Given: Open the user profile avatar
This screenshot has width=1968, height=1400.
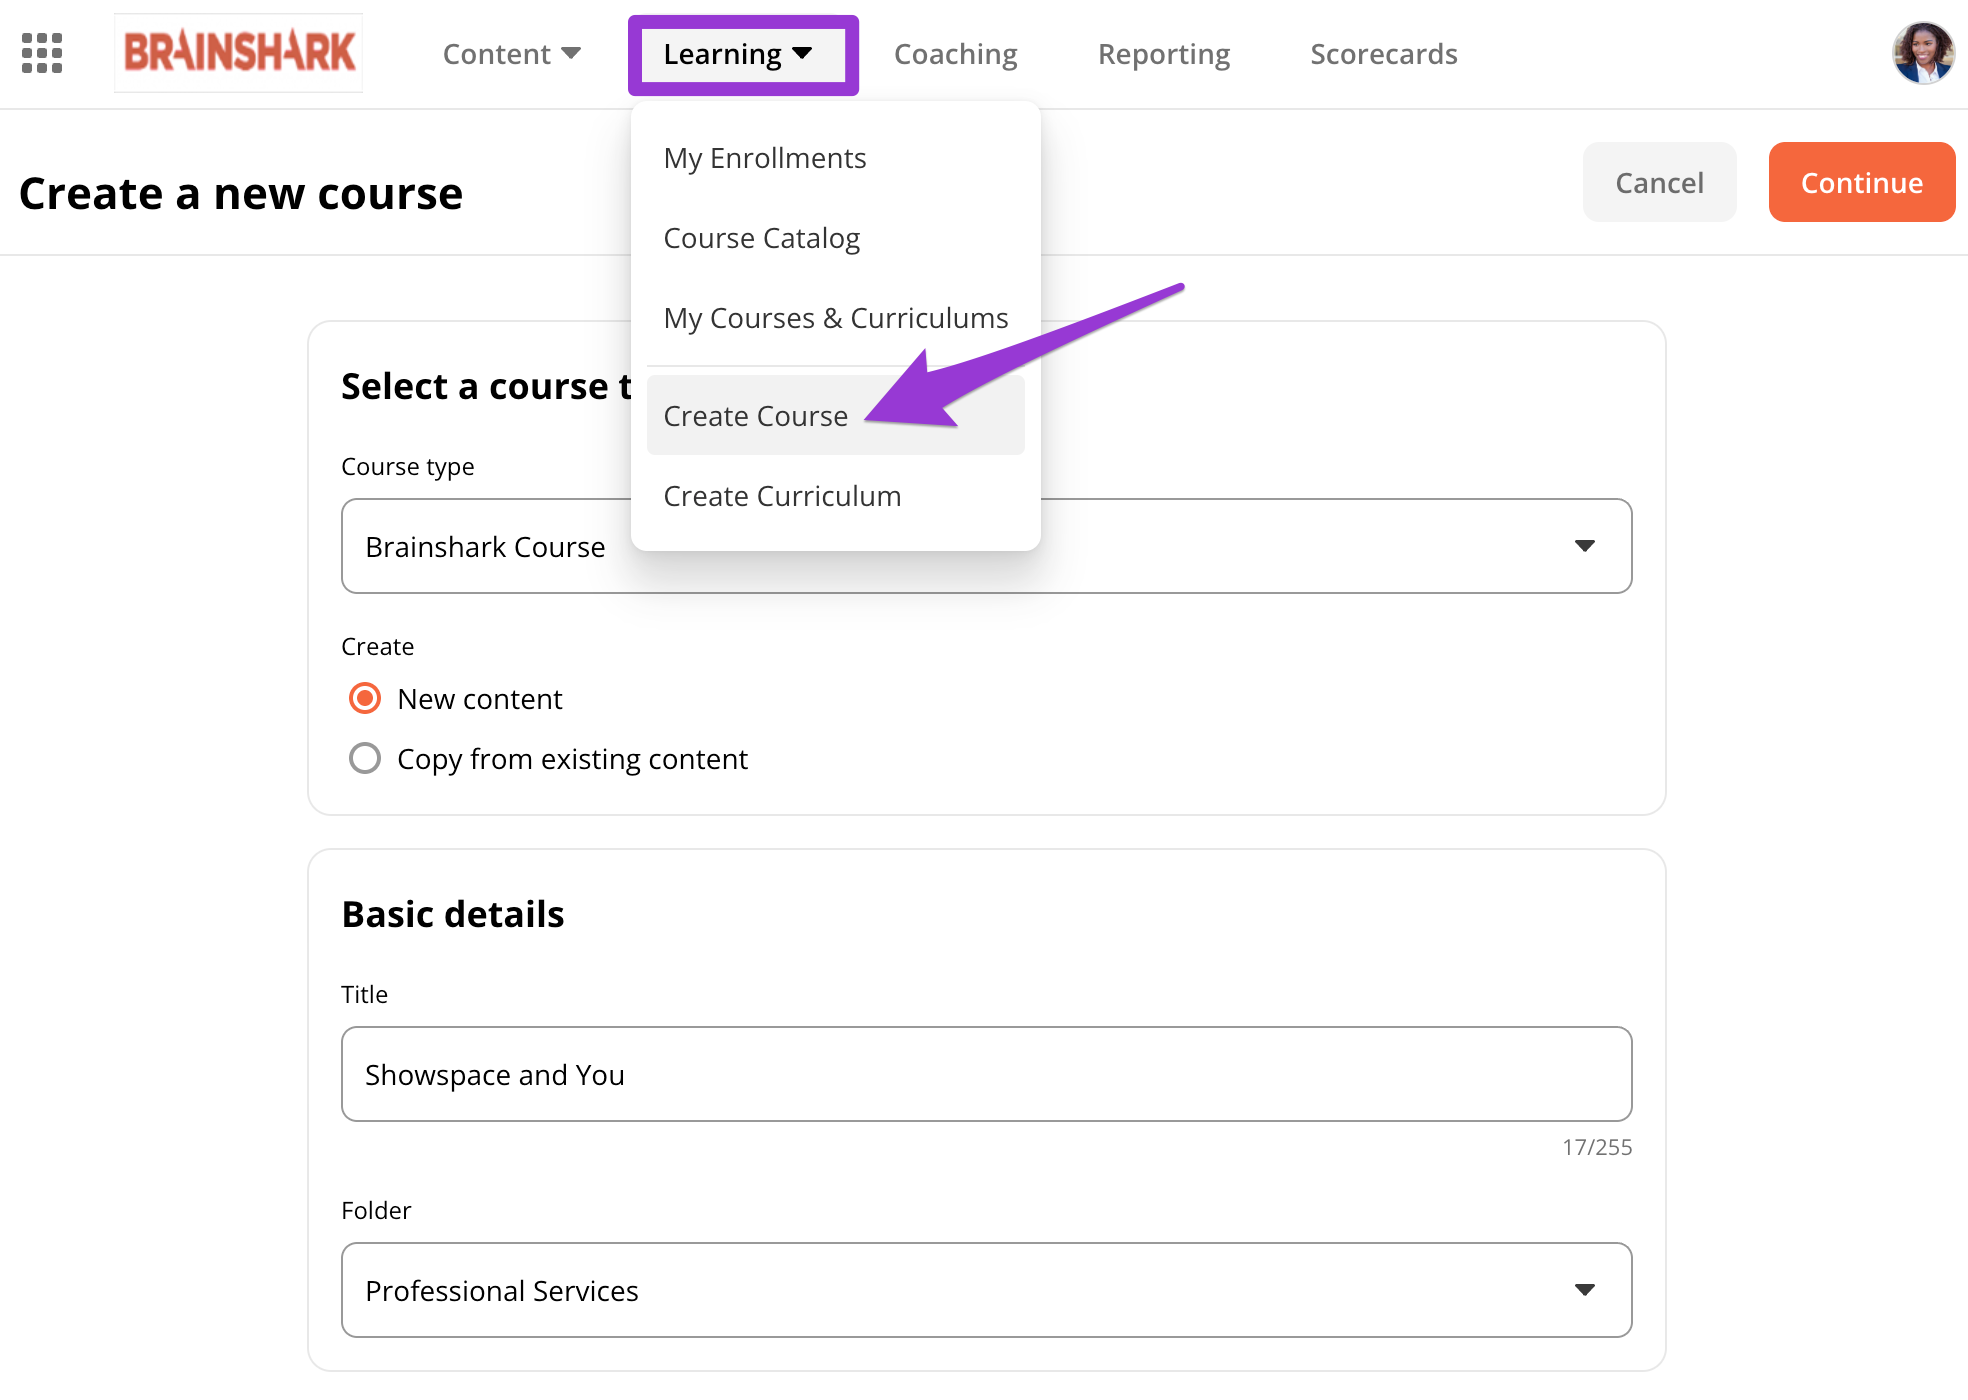Looking at the screenshot, I should [1923, 53].
